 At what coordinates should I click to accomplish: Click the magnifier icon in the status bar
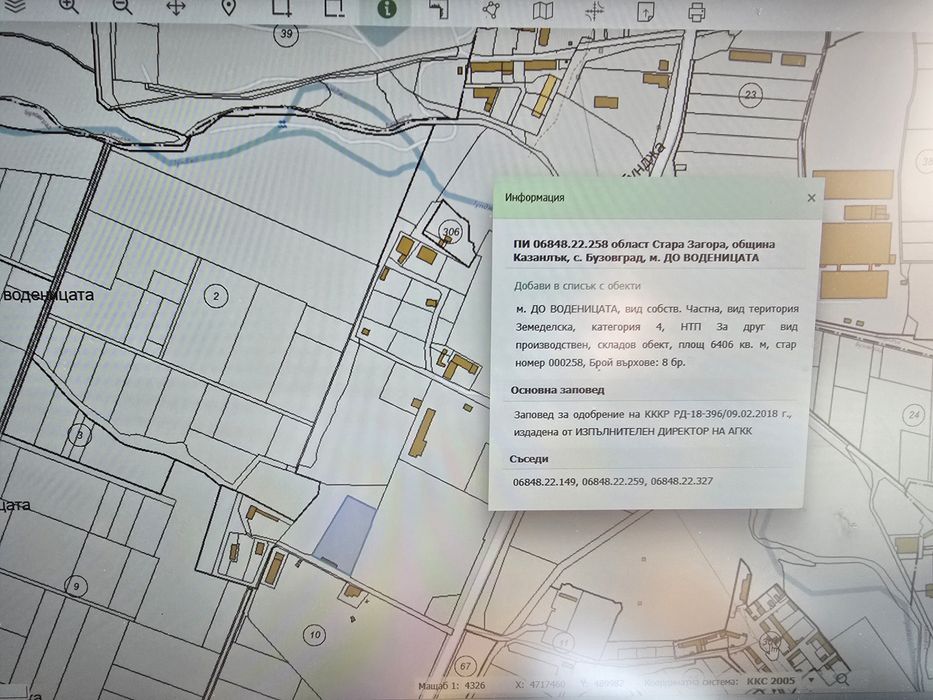(841, 680)
